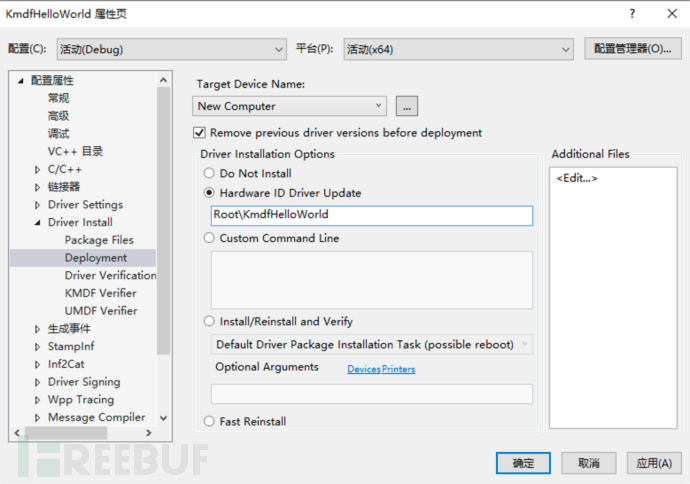This screenshot has width=690, height=484.
Task: Click the Root\KmdfHelloWorld hardware ID field
Action: 371,215
